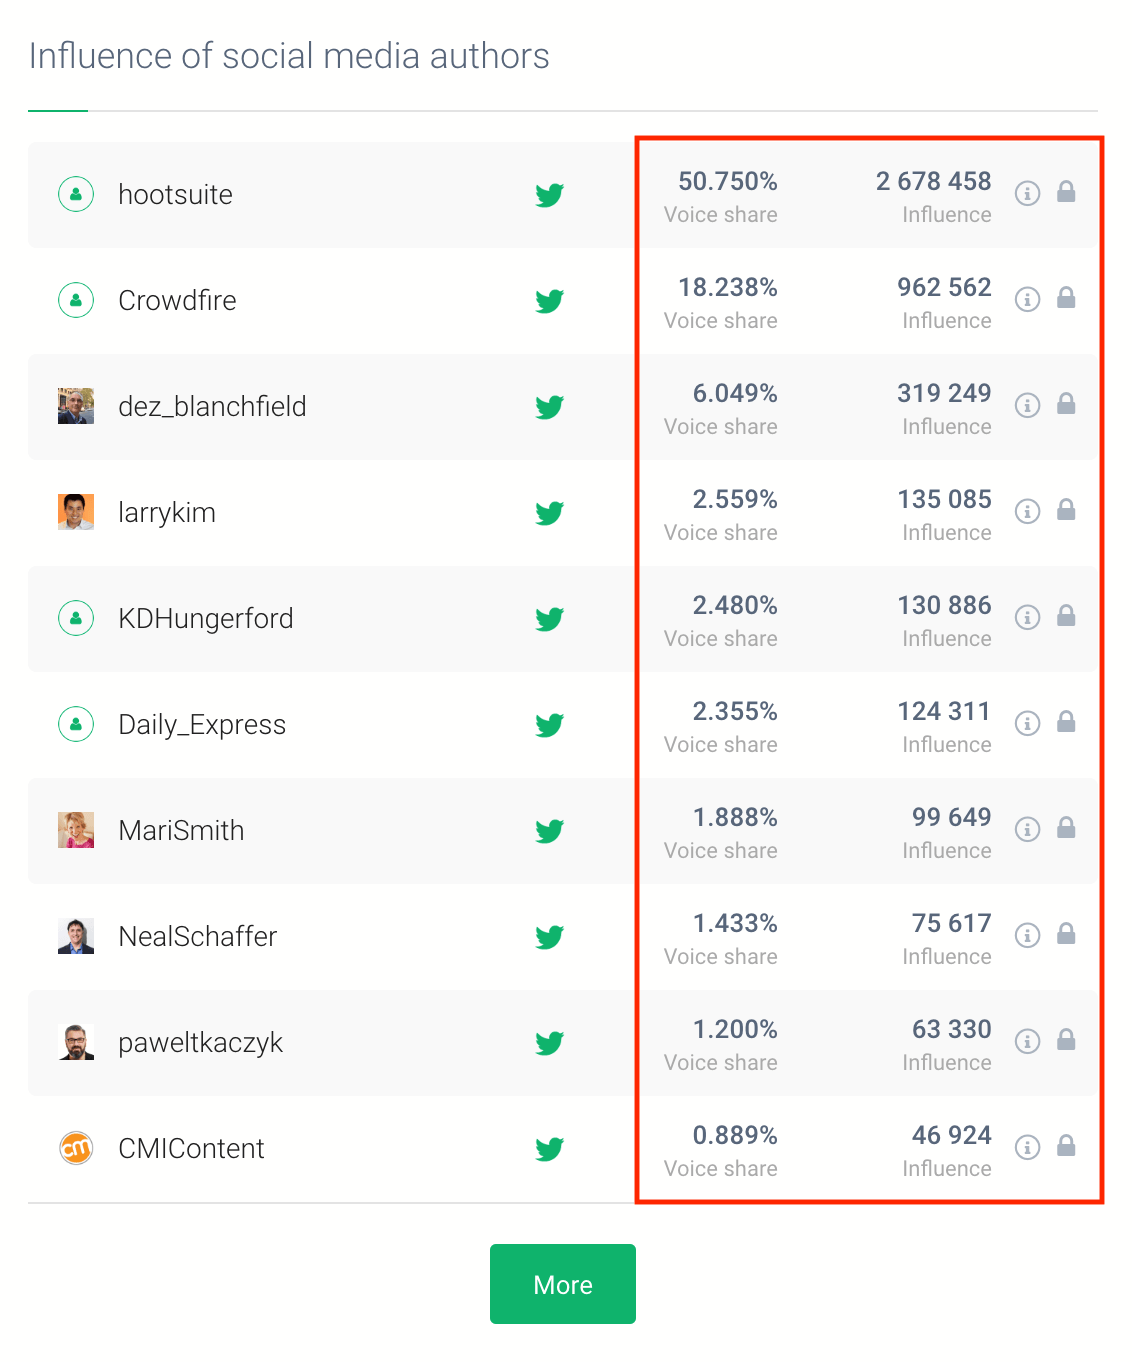Open the Twitter icon beside CMIContent

coord(549,1149)
